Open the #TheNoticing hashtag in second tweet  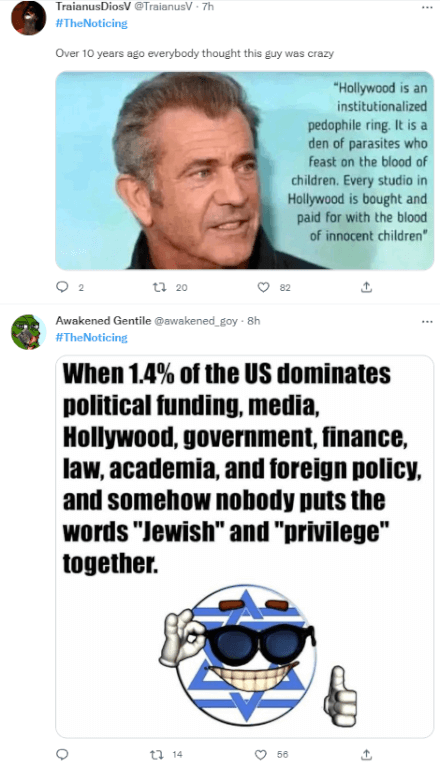(x=91, y=337)
